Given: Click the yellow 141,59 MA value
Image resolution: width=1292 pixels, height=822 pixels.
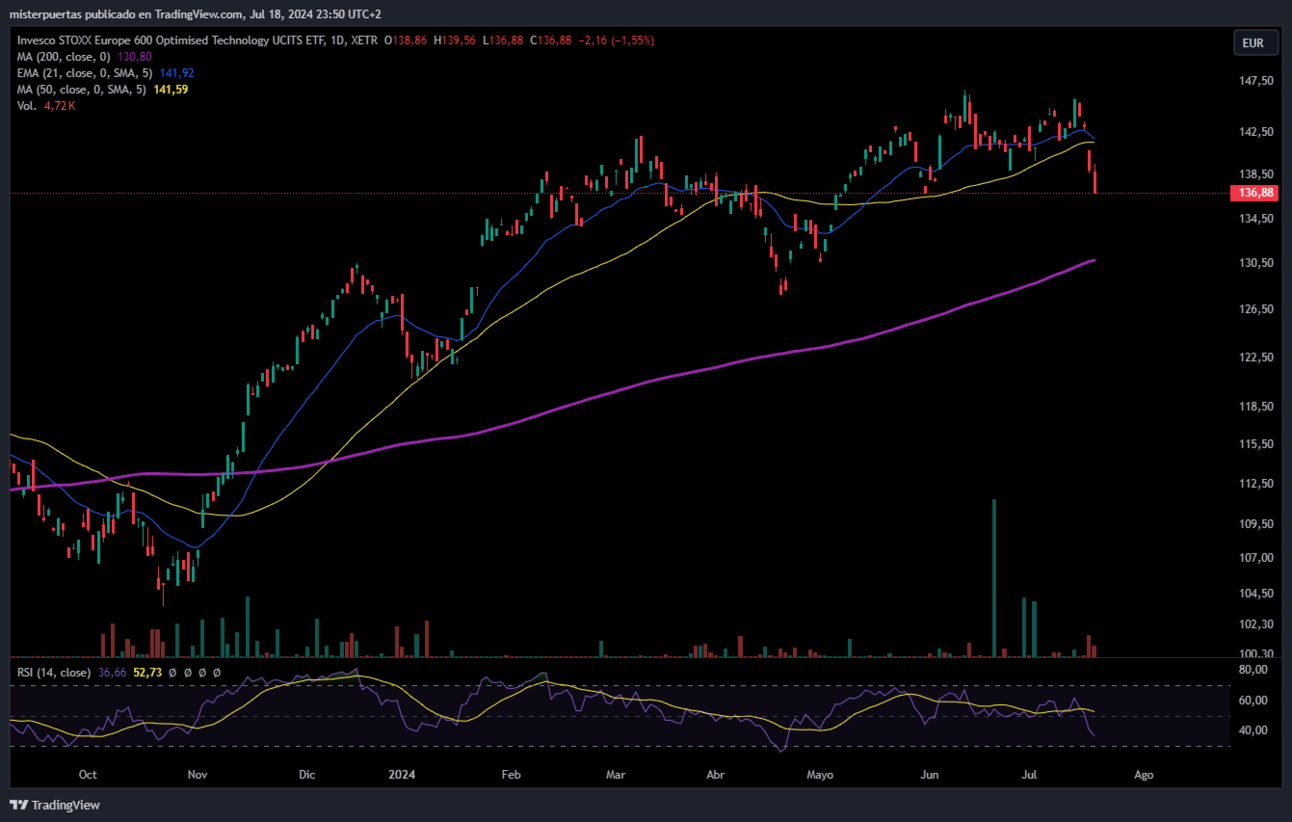Looking at the screenshot, I should [x=170, y=89].
